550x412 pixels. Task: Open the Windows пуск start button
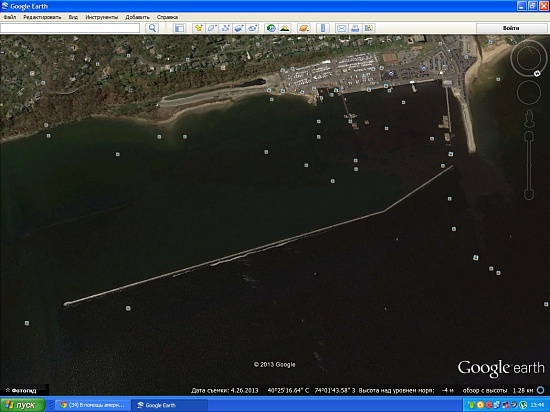(x=23, y=405)
